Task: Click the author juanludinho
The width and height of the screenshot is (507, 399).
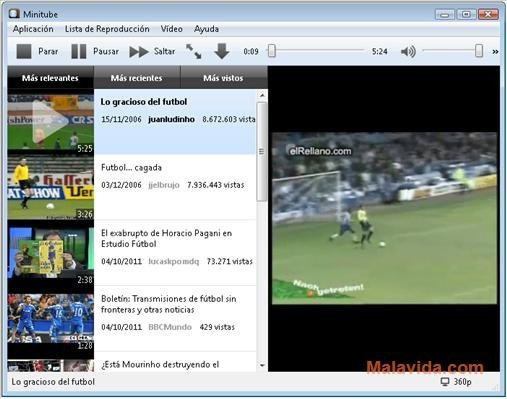Action: (x=171, y=119)
